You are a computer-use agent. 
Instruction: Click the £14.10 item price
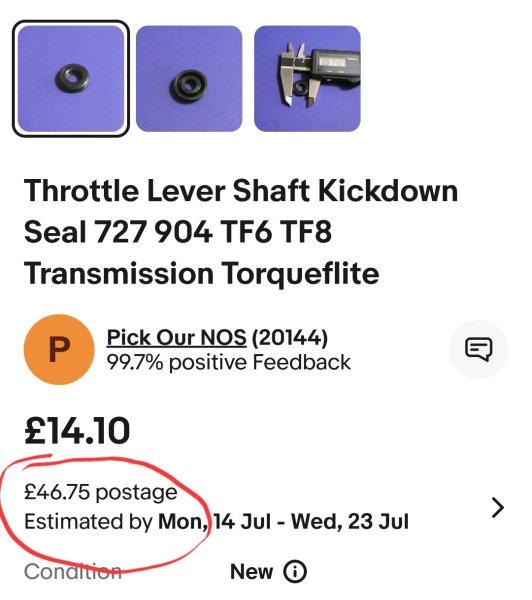[x=77, y=431]
